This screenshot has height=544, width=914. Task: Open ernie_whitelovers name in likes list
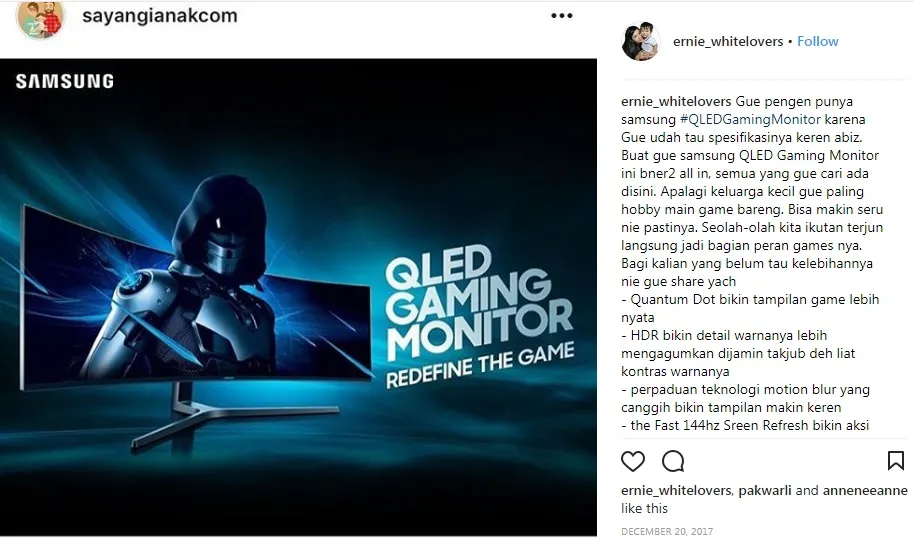676,491
